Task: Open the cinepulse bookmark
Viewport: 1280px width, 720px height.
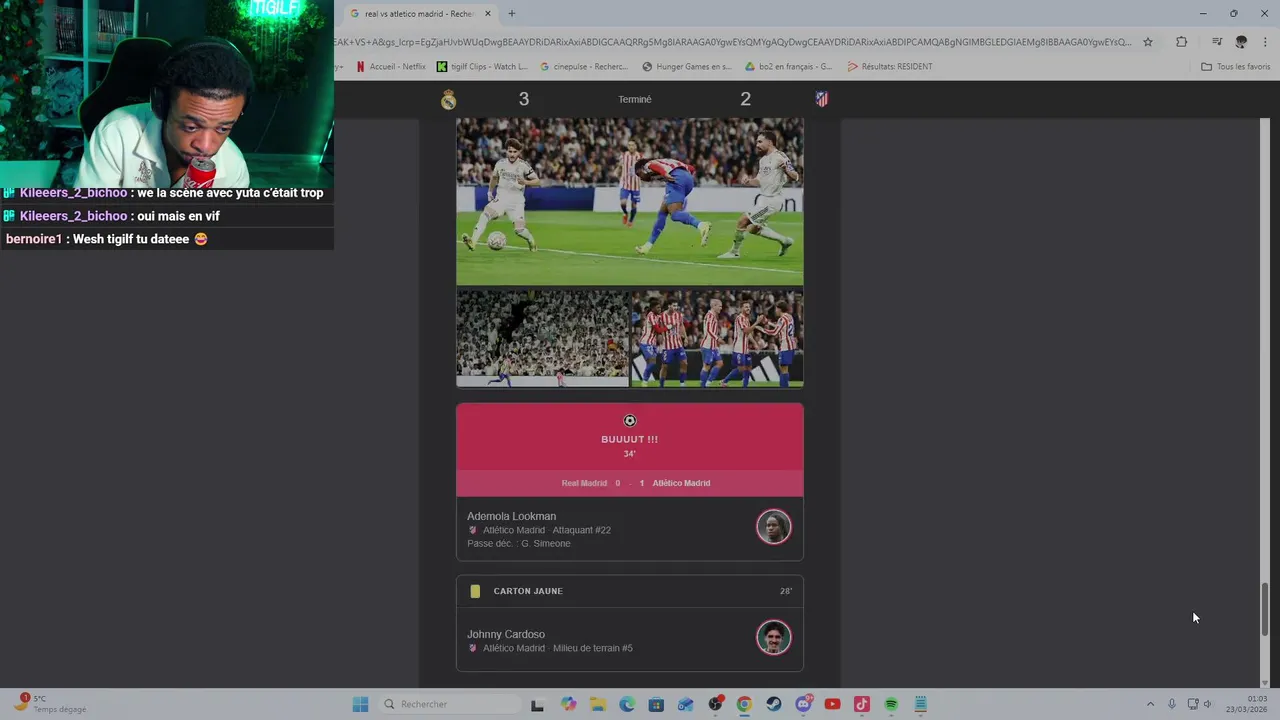Action: tap(584, 66)
